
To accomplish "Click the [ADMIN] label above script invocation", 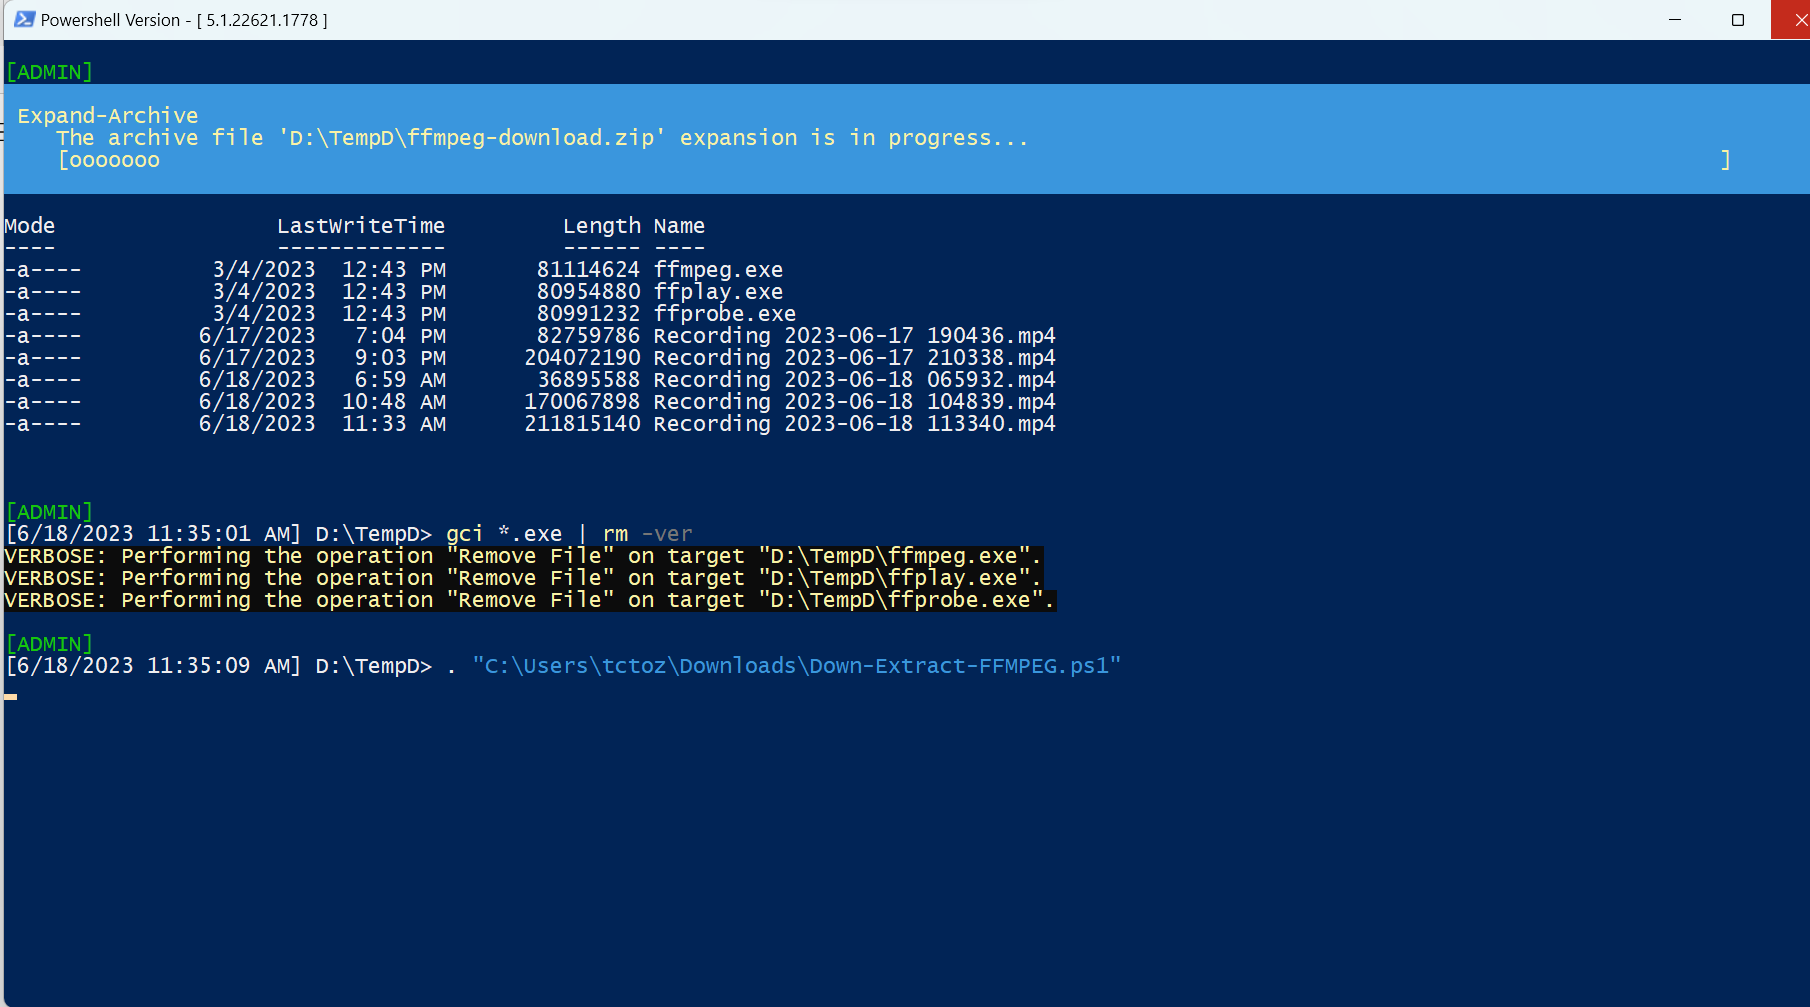I will pyautogui.click(x=49, y=644).
